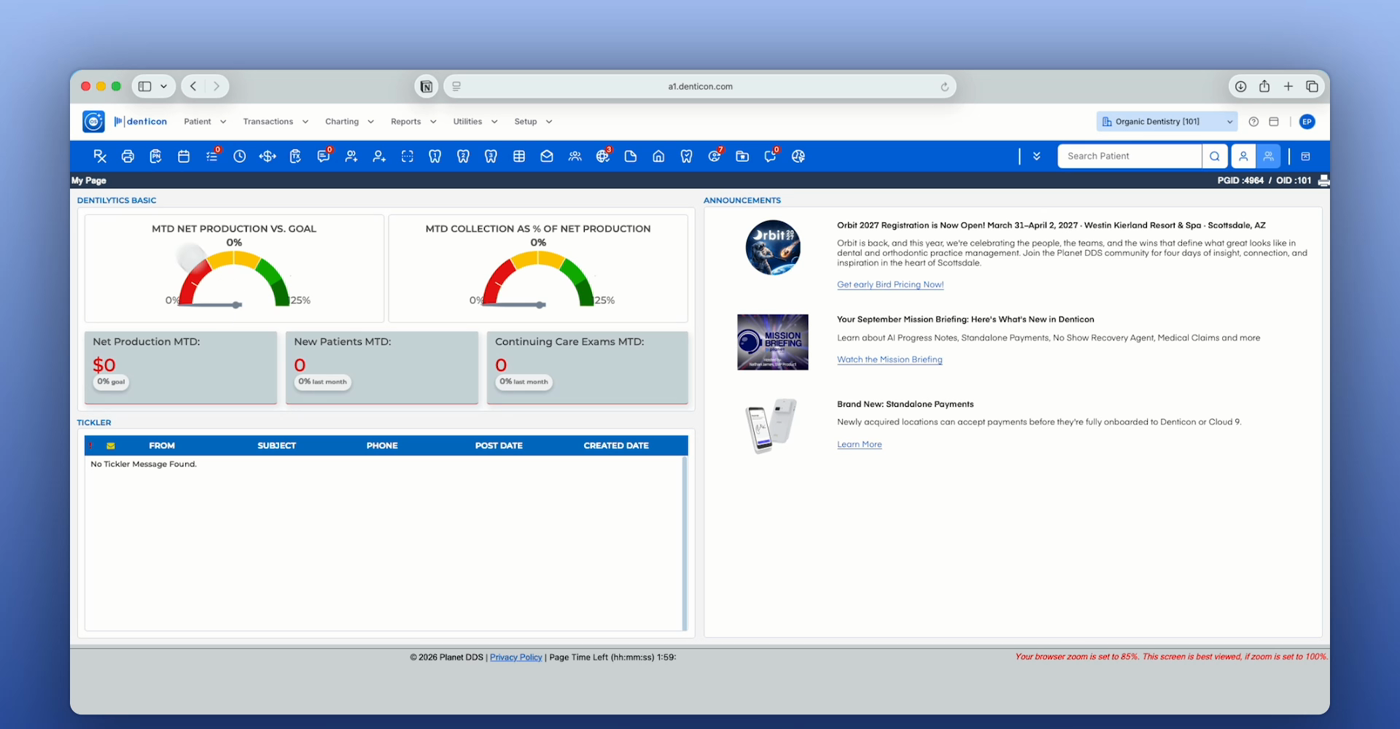The width and height of the screenshot is (1400, 729).
Task: Select single patient search mode toggle
Action: coord(1243,156)
